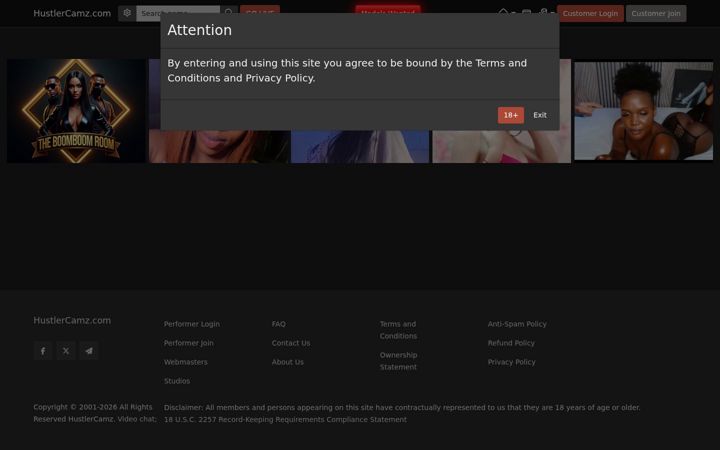The width and height of the screenshot is (720, 450).
Task: Open the Refund Policy footer link
Action: (511, 343)
